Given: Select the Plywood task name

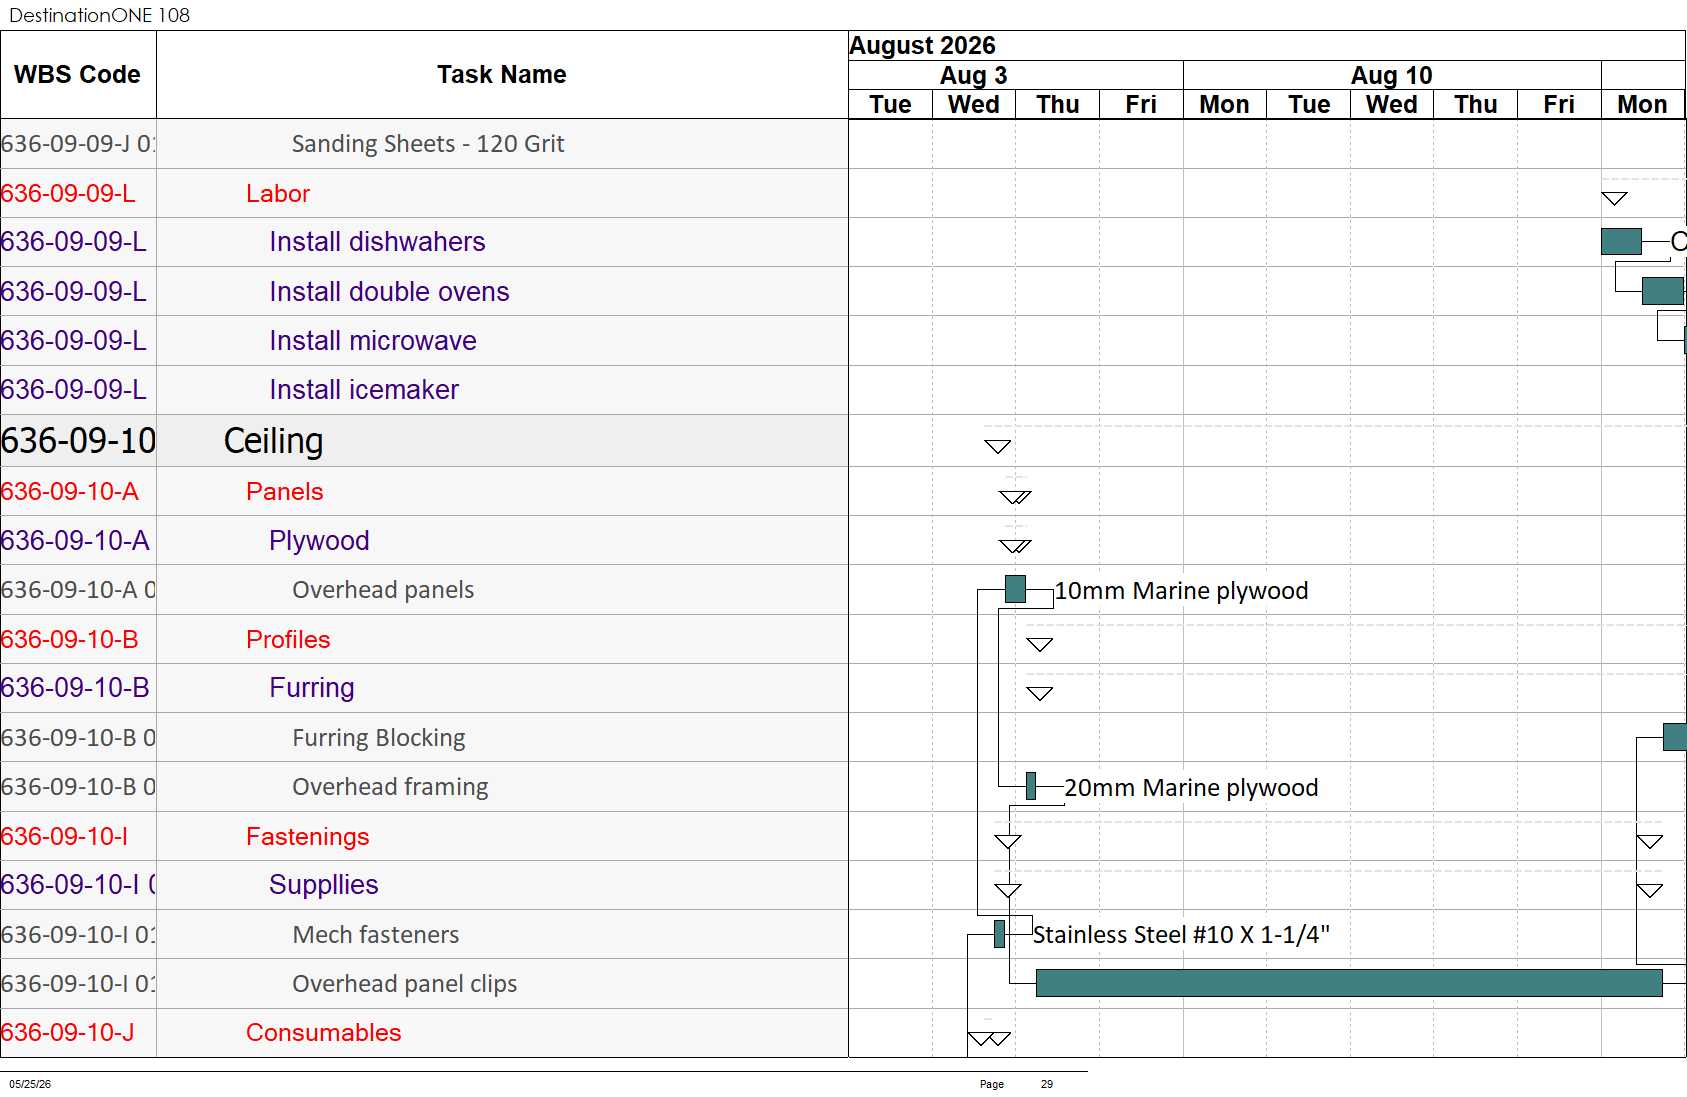Looking at the screenshot, I should tap(319, 541).
